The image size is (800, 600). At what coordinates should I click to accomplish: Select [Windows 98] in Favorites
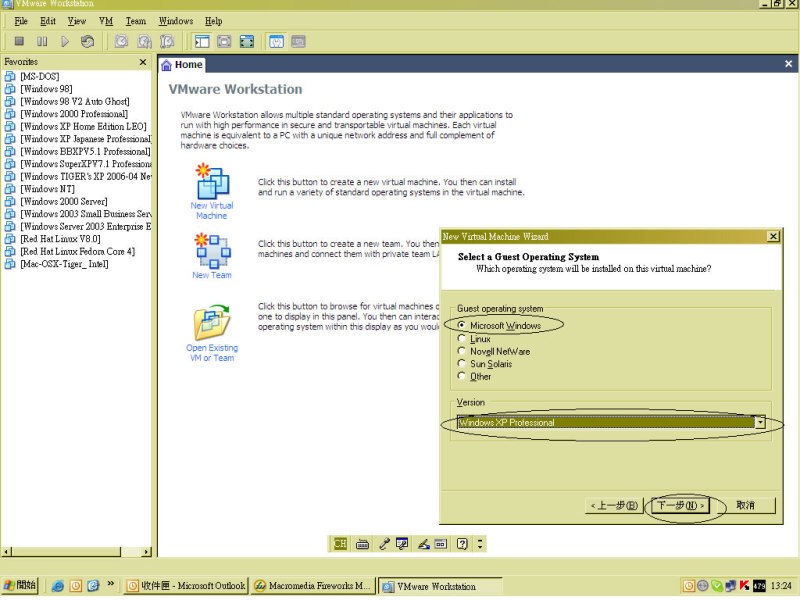pyautogui.click(x=46, y=89)
